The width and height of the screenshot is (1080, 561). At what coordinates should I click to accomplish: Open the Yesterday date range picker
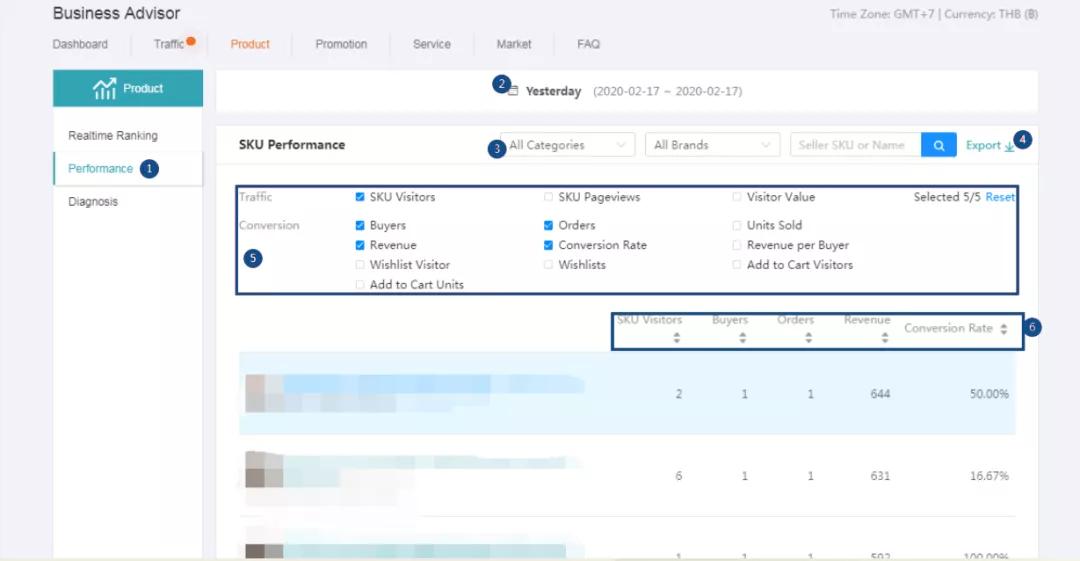(x=553, y=91)
